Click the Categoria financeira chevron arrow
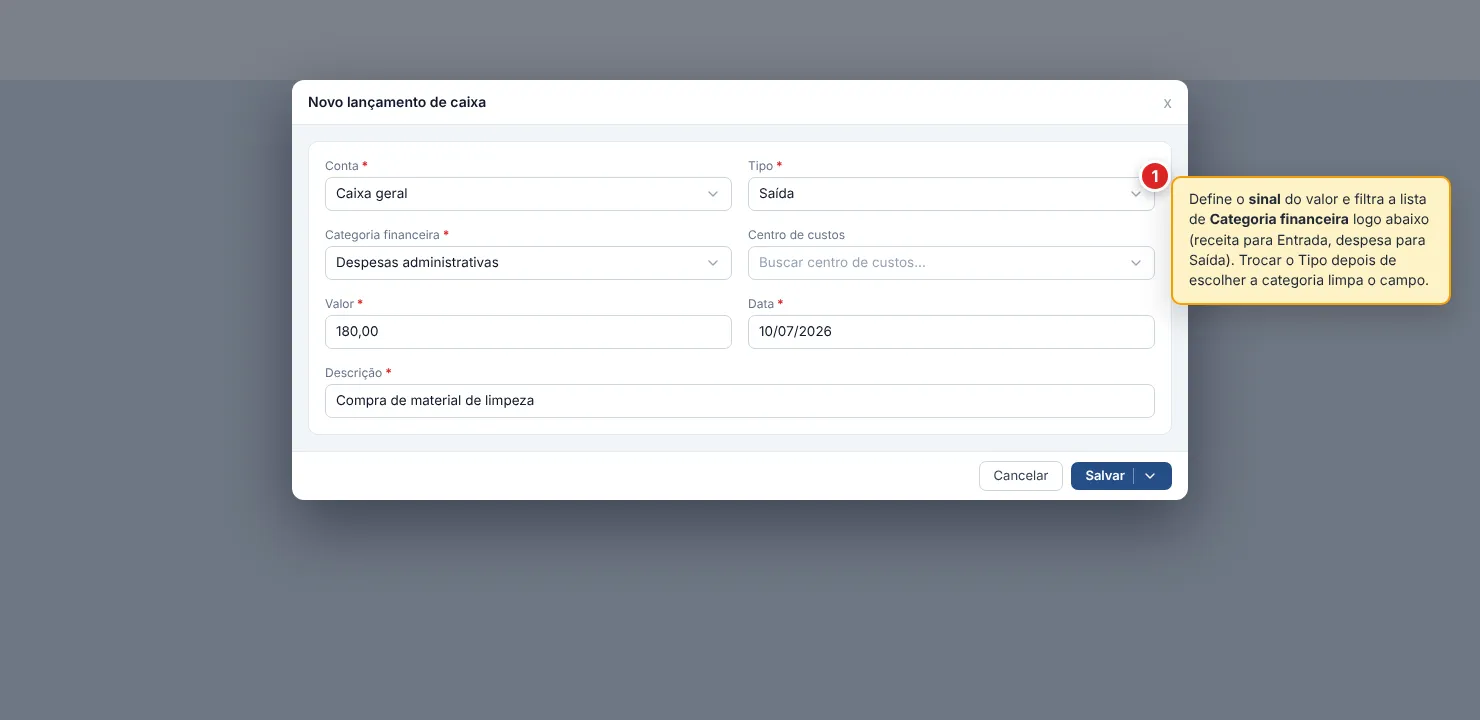The height and width of the screenshot is (720, 1480). 713,263
